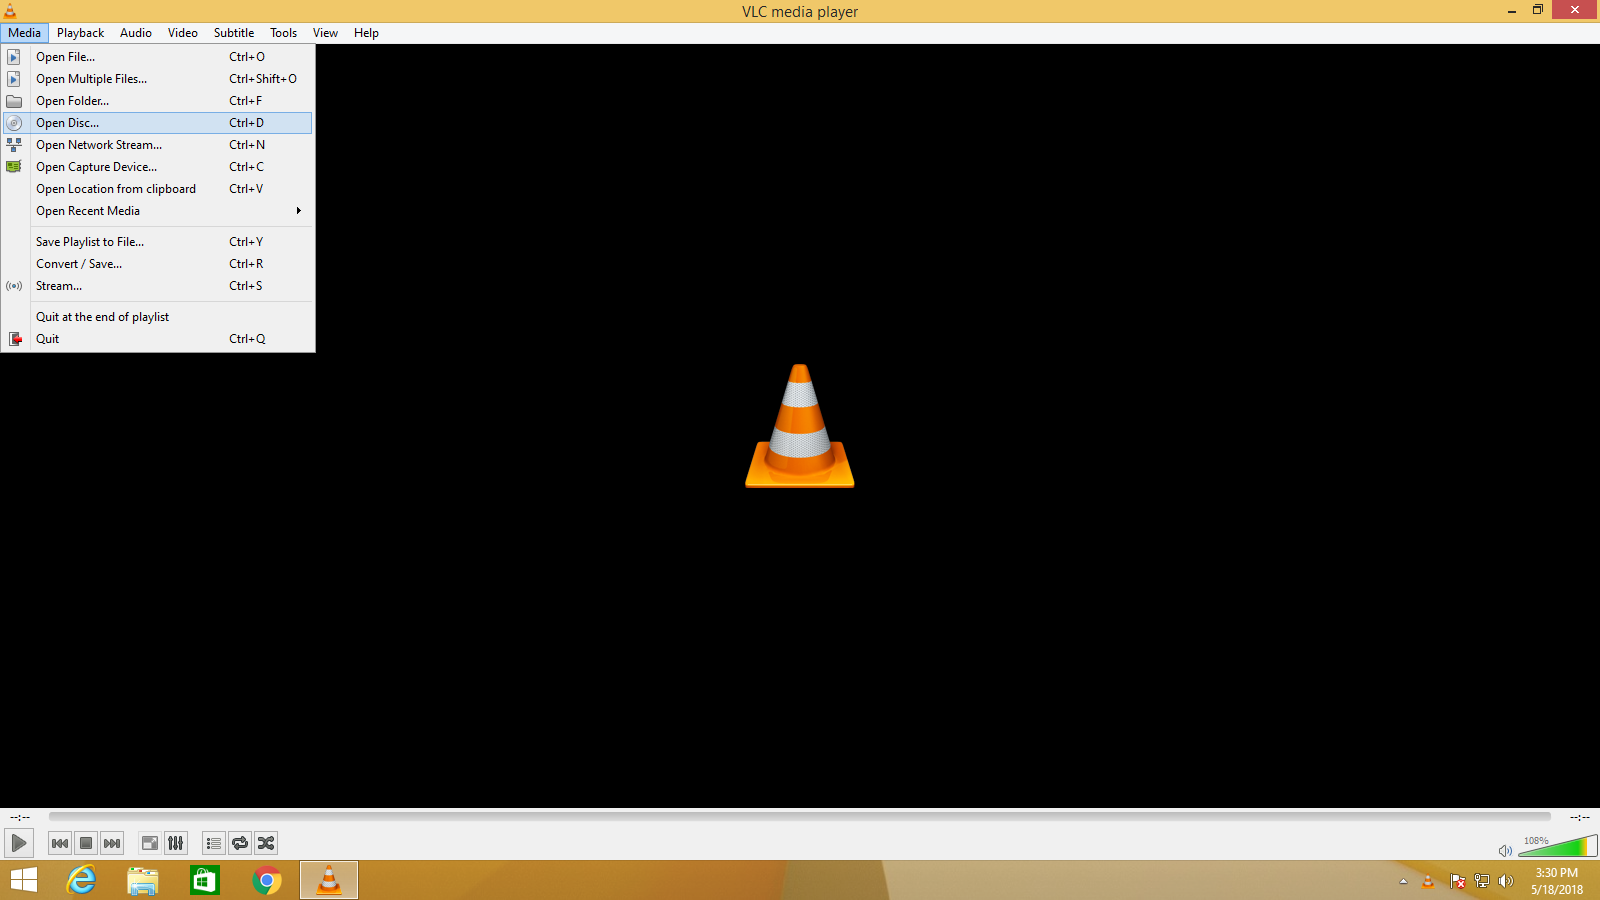Mute audio via speaker icon

(x=1505, y=850)
